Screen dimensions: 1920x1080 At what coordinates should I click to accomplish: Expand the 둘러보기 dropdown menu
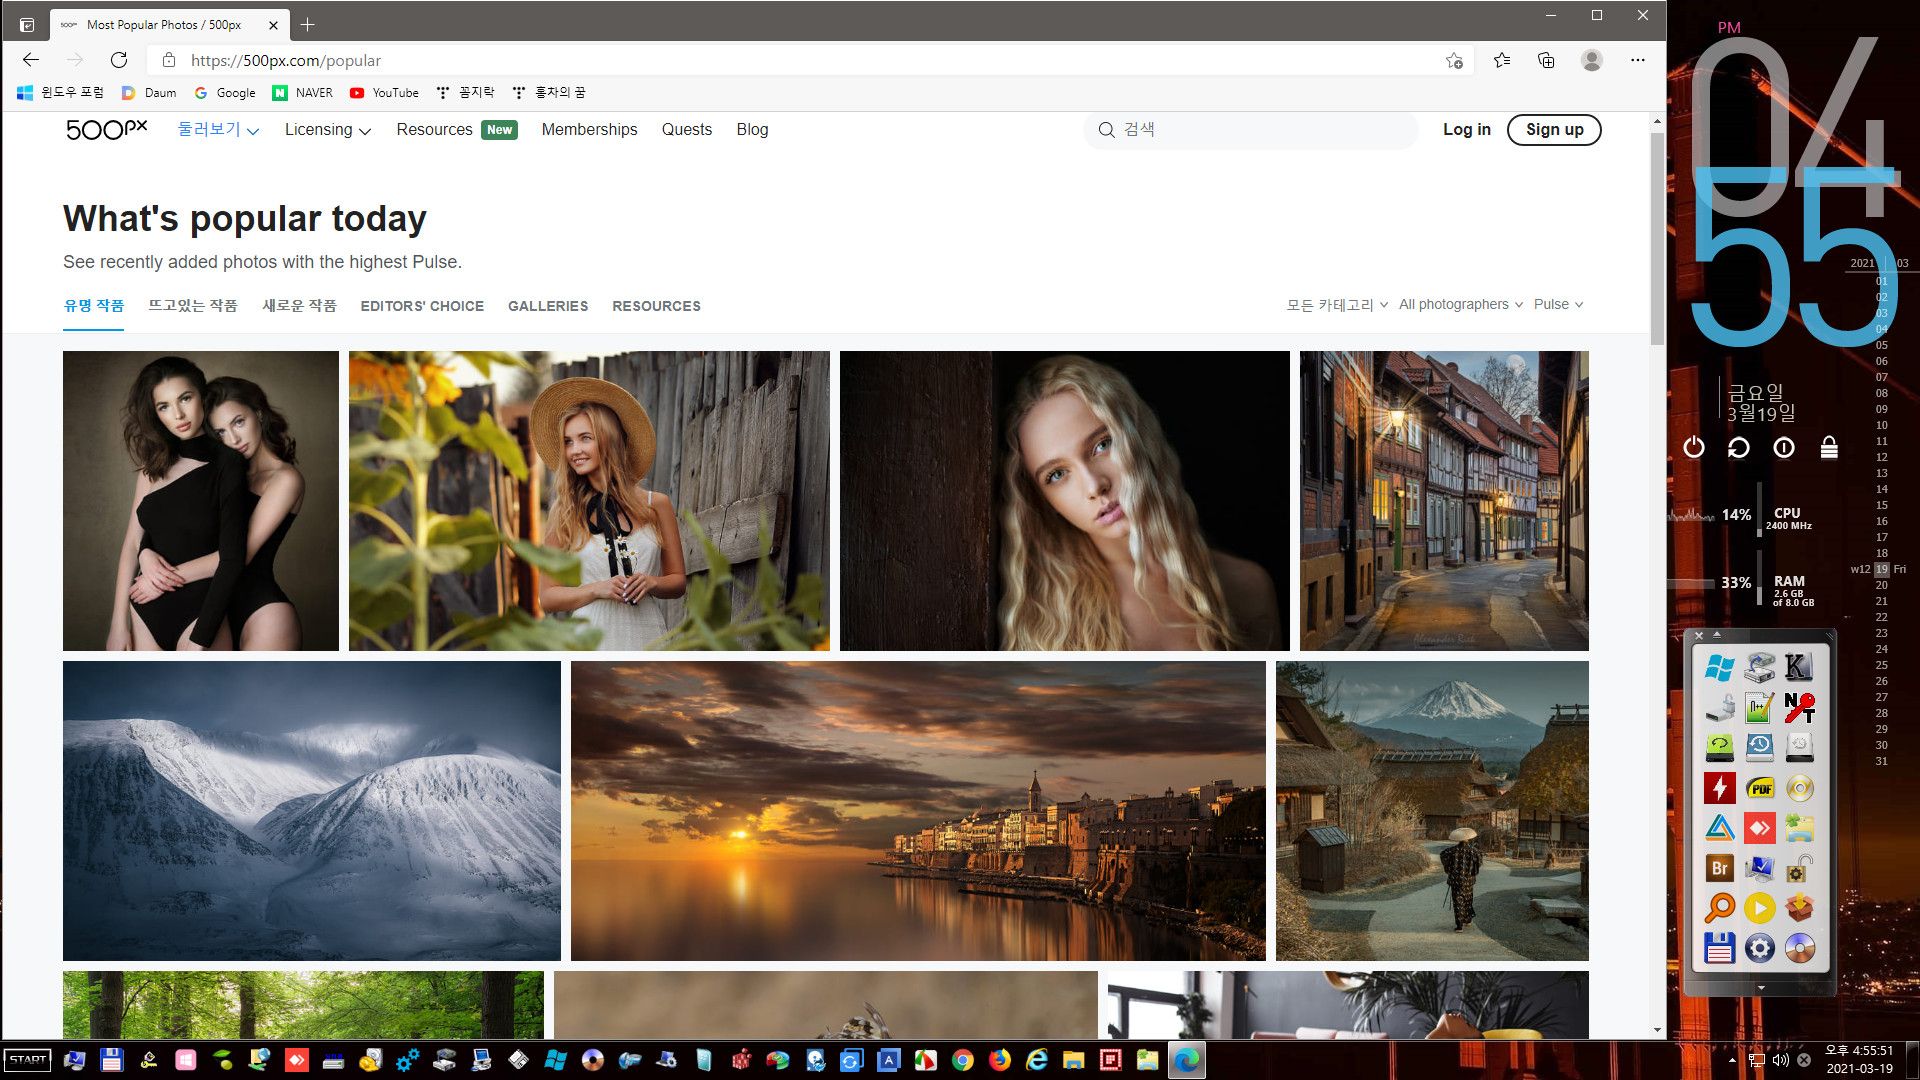(x=218, y=130)
